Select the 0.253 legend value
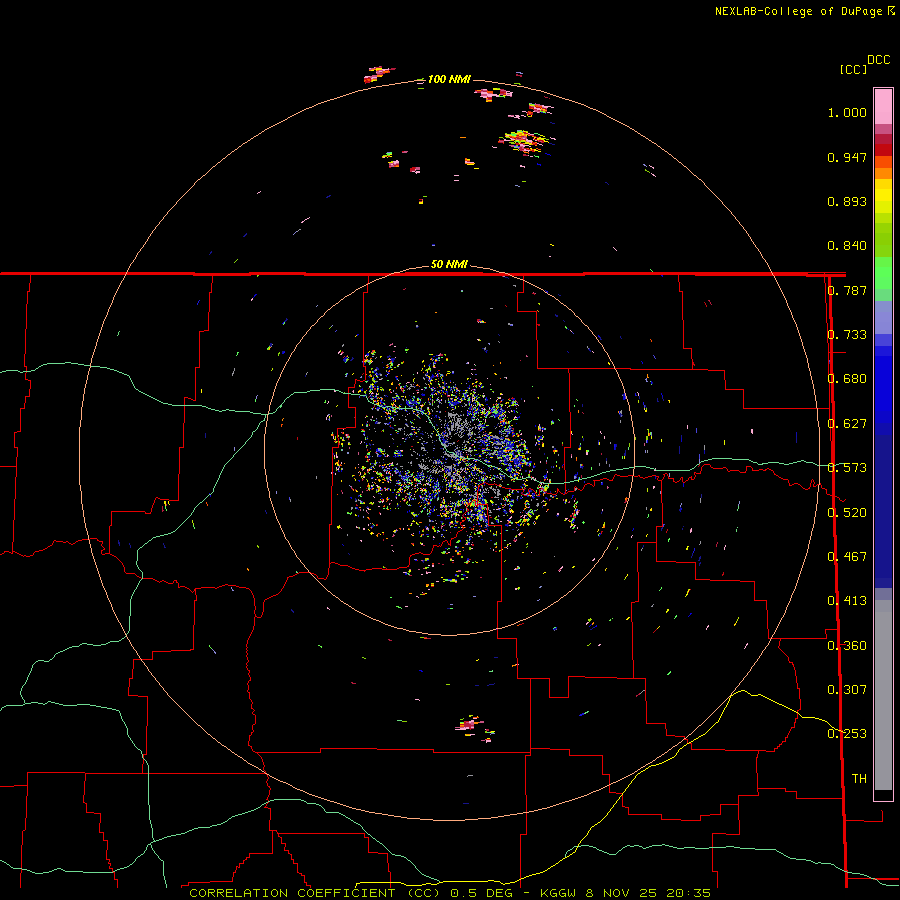Image resolution: width=900 pixels, height=900 pixels. [x=847, y=734]
